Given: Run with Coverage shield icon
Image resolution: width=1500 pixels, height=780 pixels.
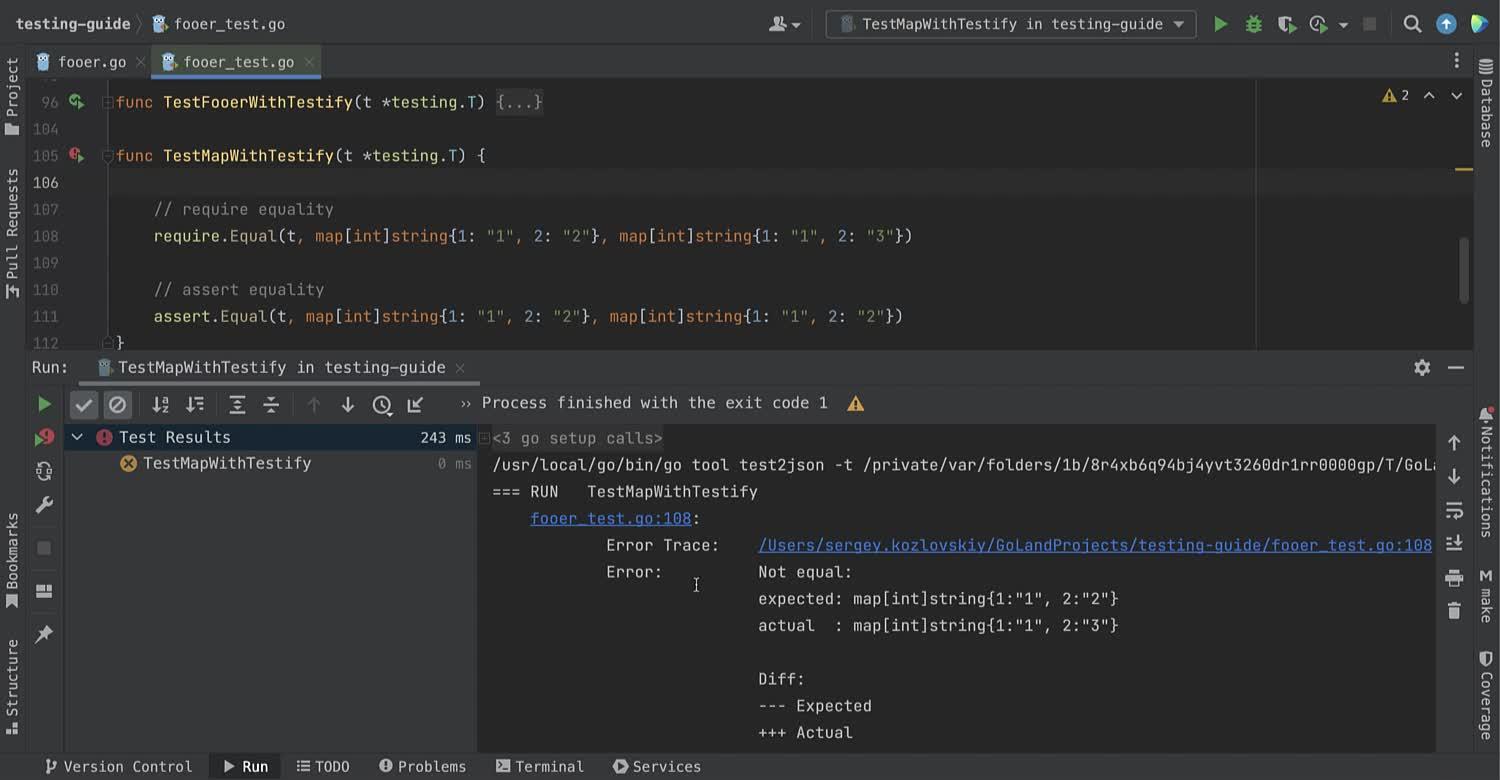Looking at the screenshot, I should (1286, 24).
